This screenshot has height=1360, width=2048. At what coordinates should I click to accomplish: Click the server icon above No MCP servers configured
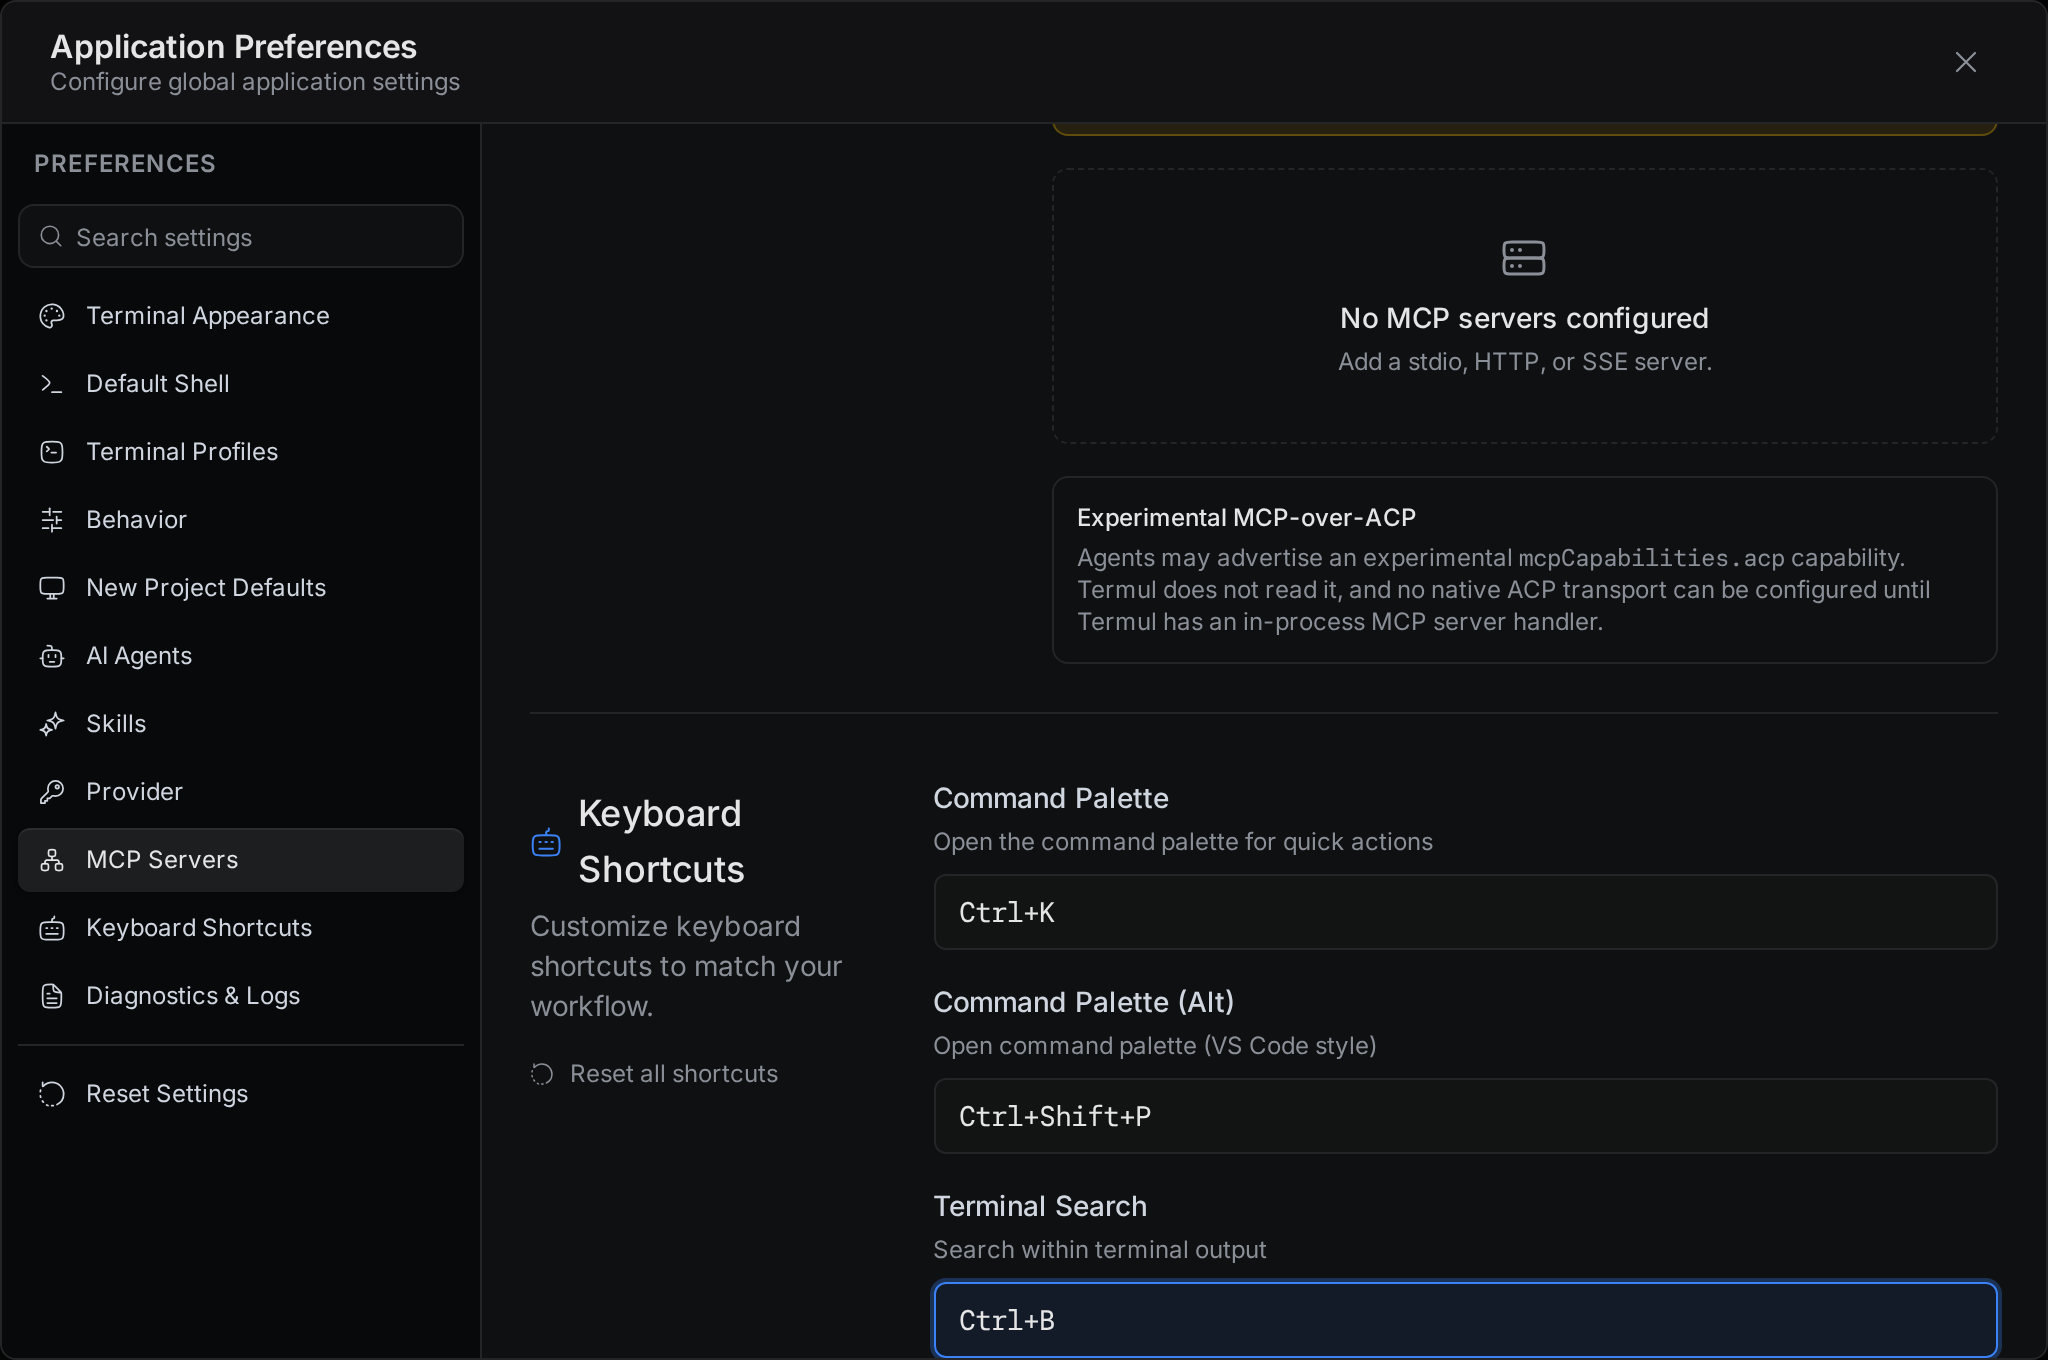(x=1524, y=258)
